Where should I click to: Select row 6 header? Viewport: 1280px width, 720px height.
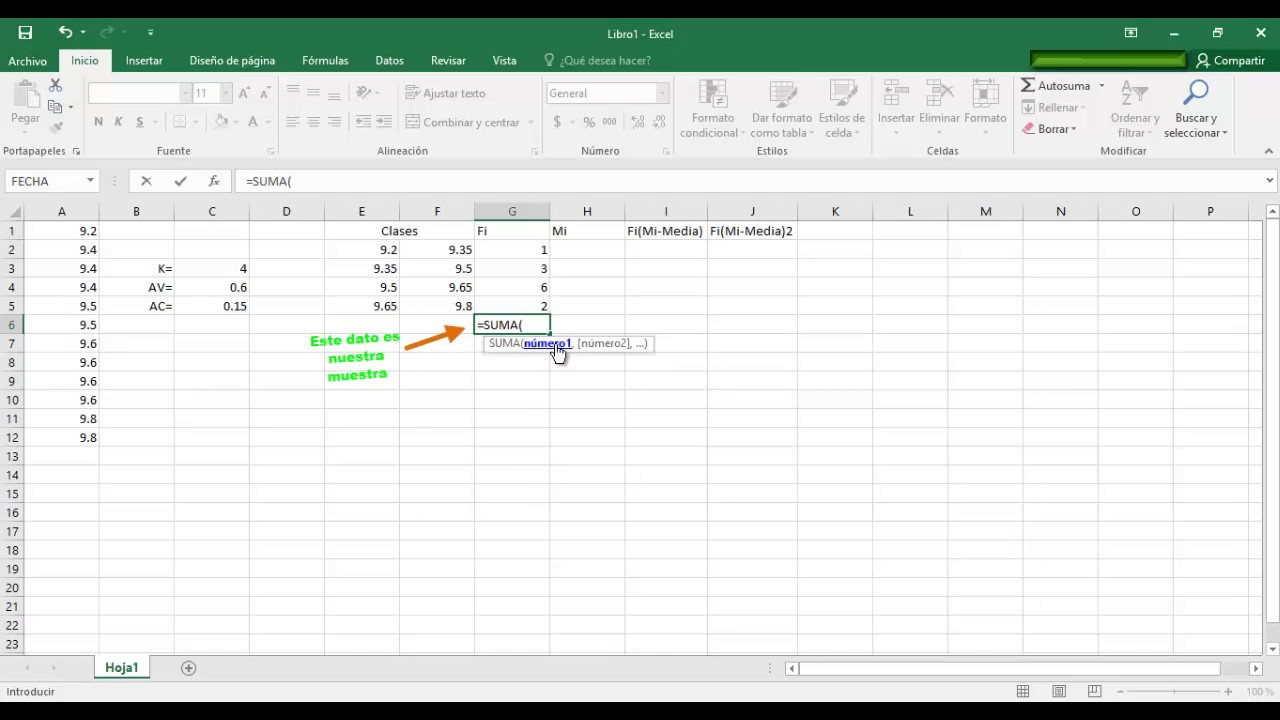11,325
